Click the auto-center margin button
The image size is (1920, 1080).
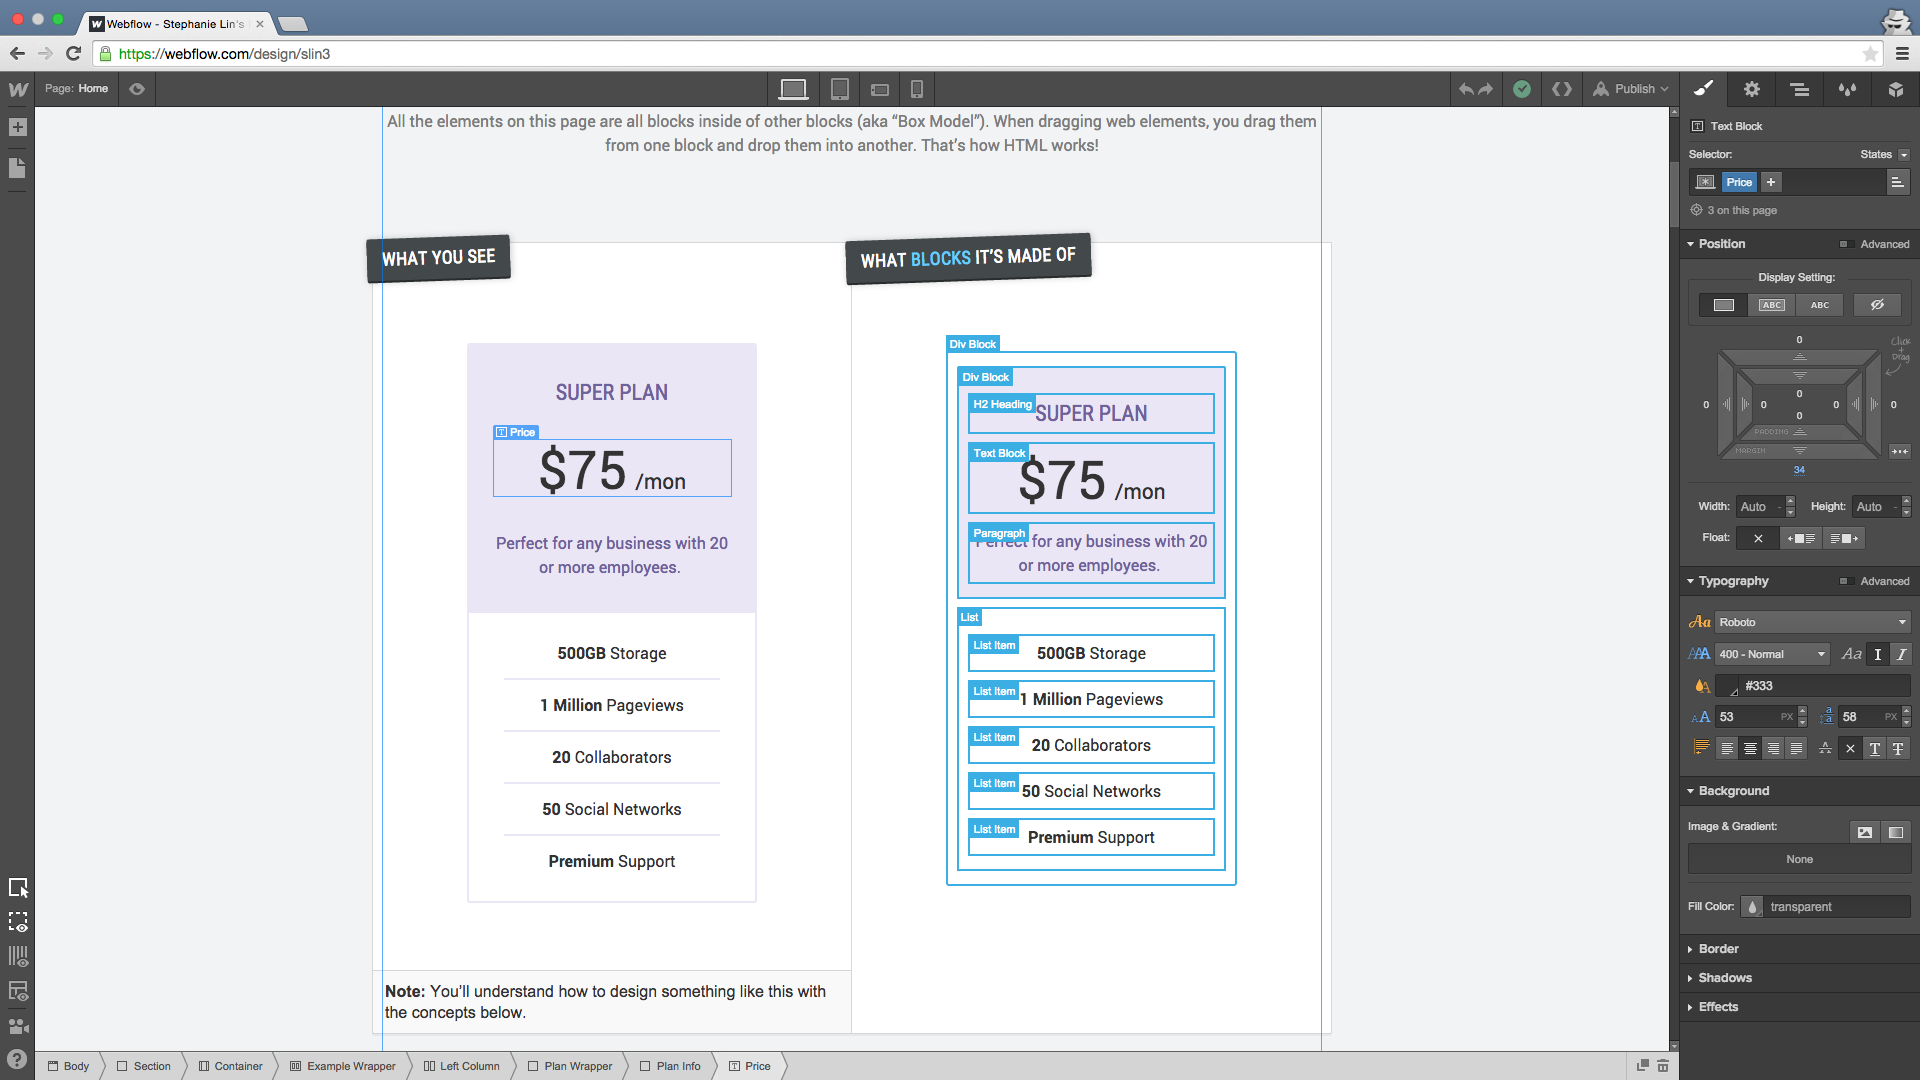(x=1900, y=451)
